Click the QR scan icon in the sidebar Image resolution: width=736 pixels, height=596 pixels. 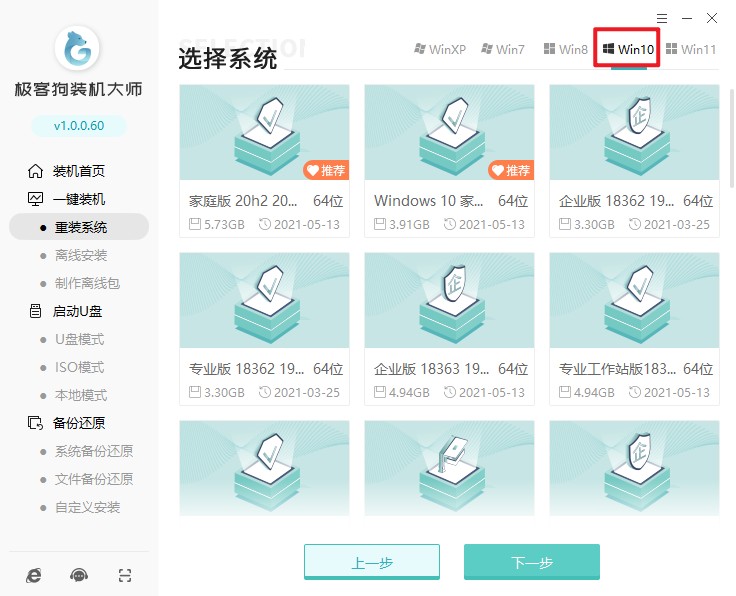125,575
